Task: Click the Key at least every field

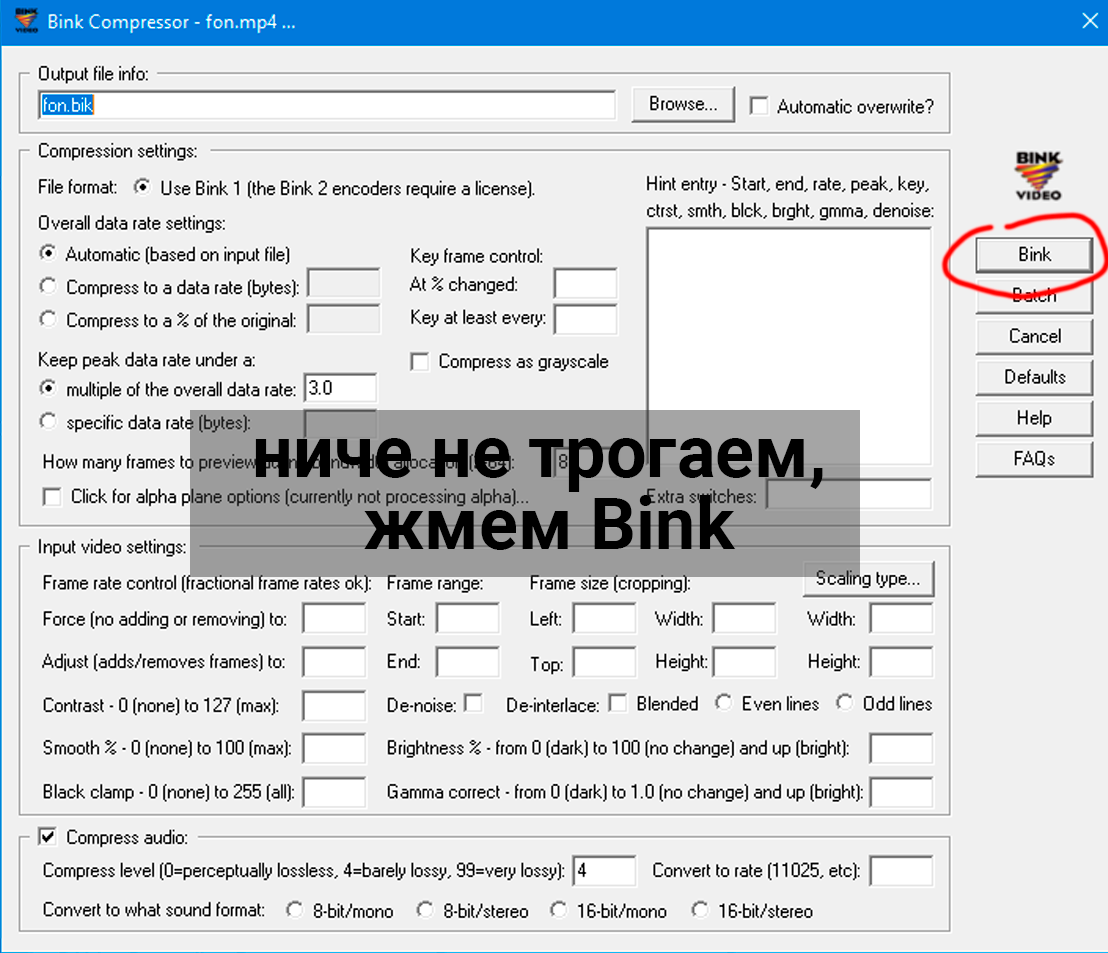Action: [585, 319]
